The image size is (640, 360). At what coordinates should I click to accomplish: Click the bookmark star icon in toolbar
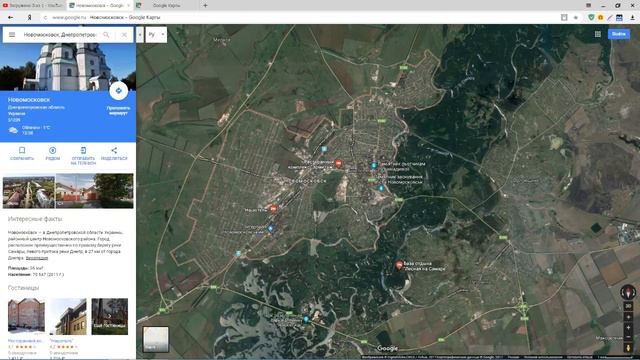click(576, 18)
